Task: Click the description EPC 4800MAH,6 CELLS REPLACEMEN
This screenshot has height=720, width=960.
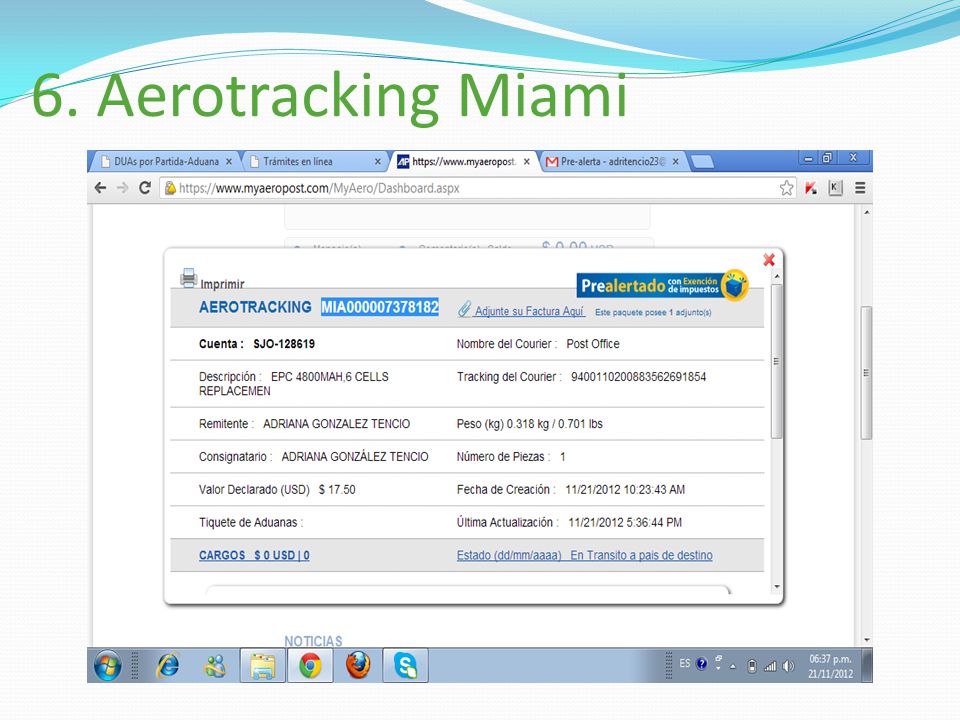Action: click(x=294, y=384)
